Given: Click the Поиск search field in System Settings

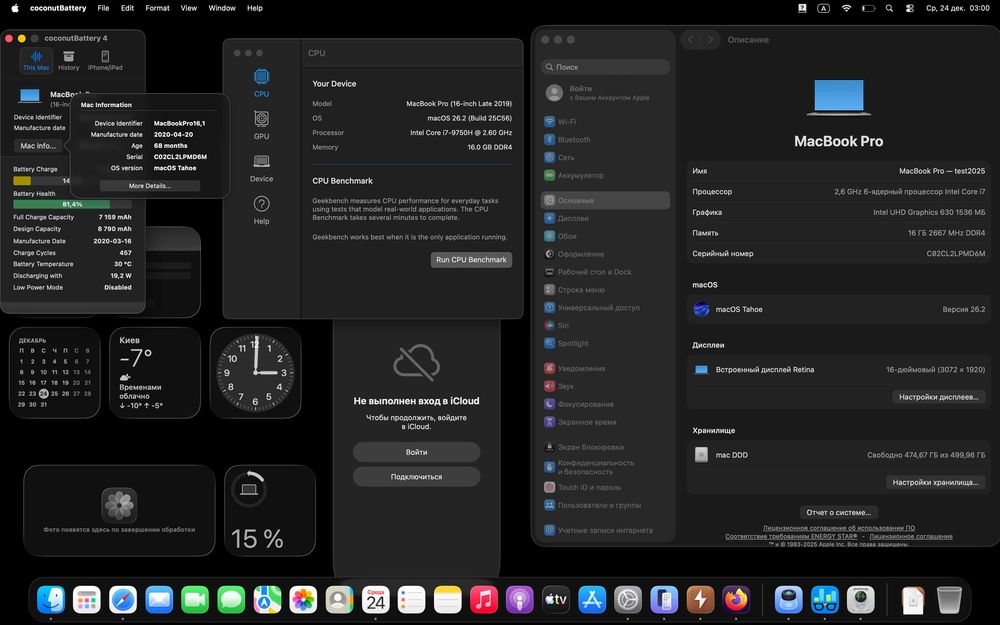Looking at the screenshot, I should 605,67.
